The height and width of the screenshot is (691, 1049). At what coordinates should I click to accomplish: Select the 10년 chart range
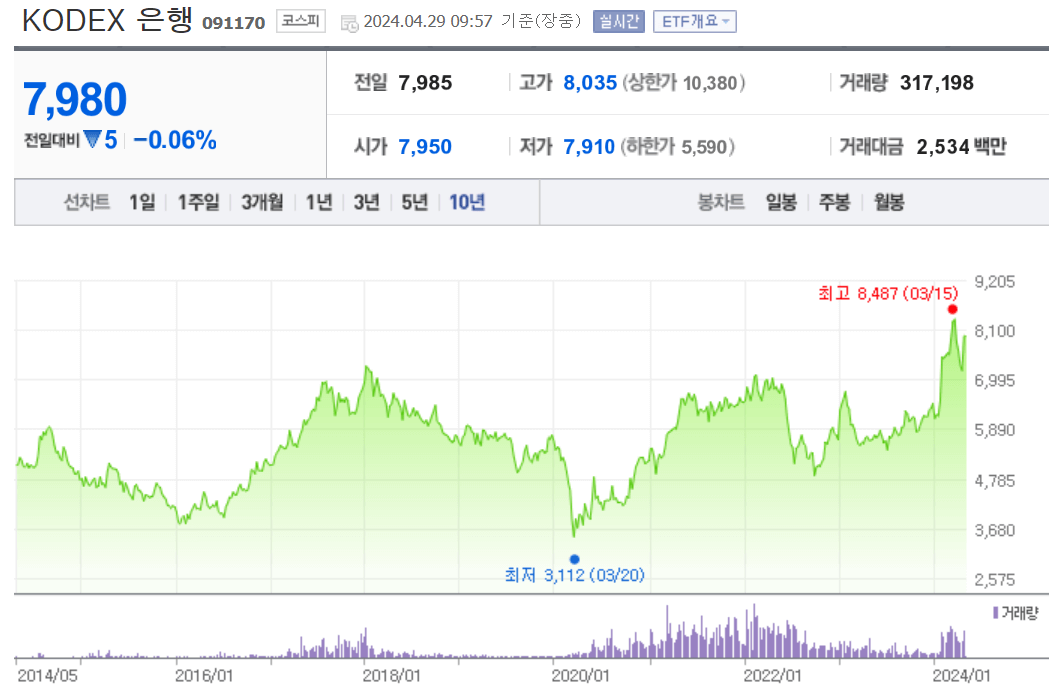pos(467,202)
